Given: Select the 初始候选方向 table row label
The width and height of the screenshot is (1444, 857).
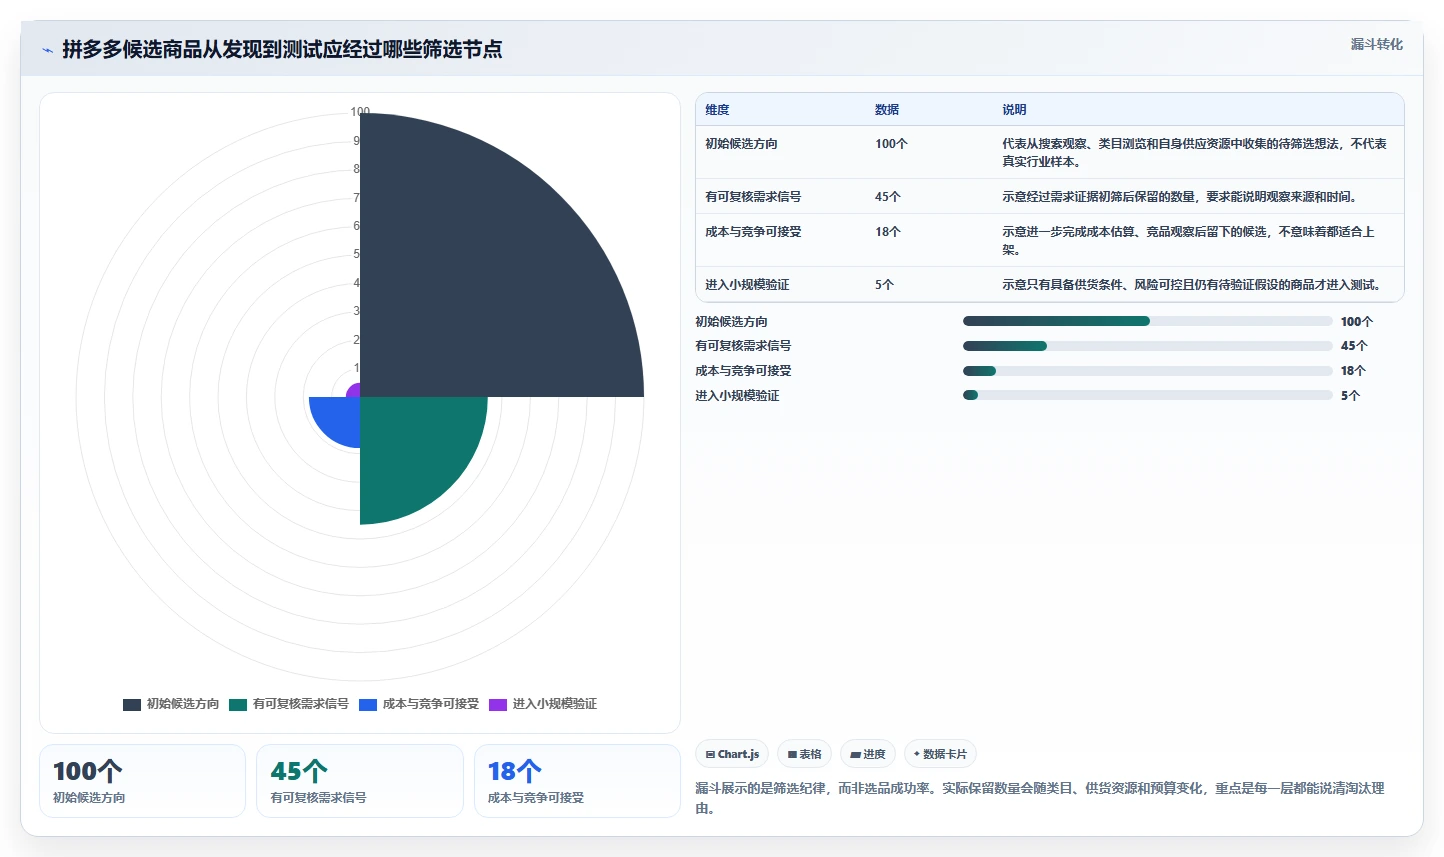Looking at the screenshot, I should point(741,144).
